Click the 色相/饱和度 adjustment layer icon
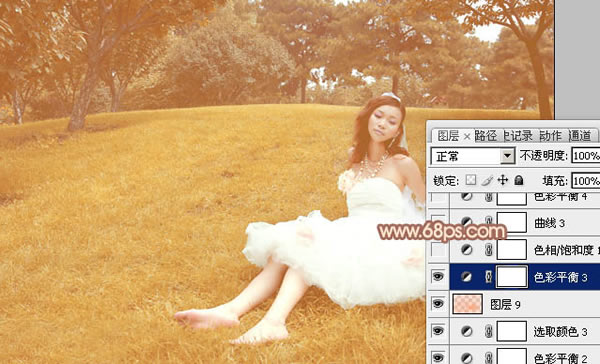This screenshot has width=600, height=364. (466, 250)
